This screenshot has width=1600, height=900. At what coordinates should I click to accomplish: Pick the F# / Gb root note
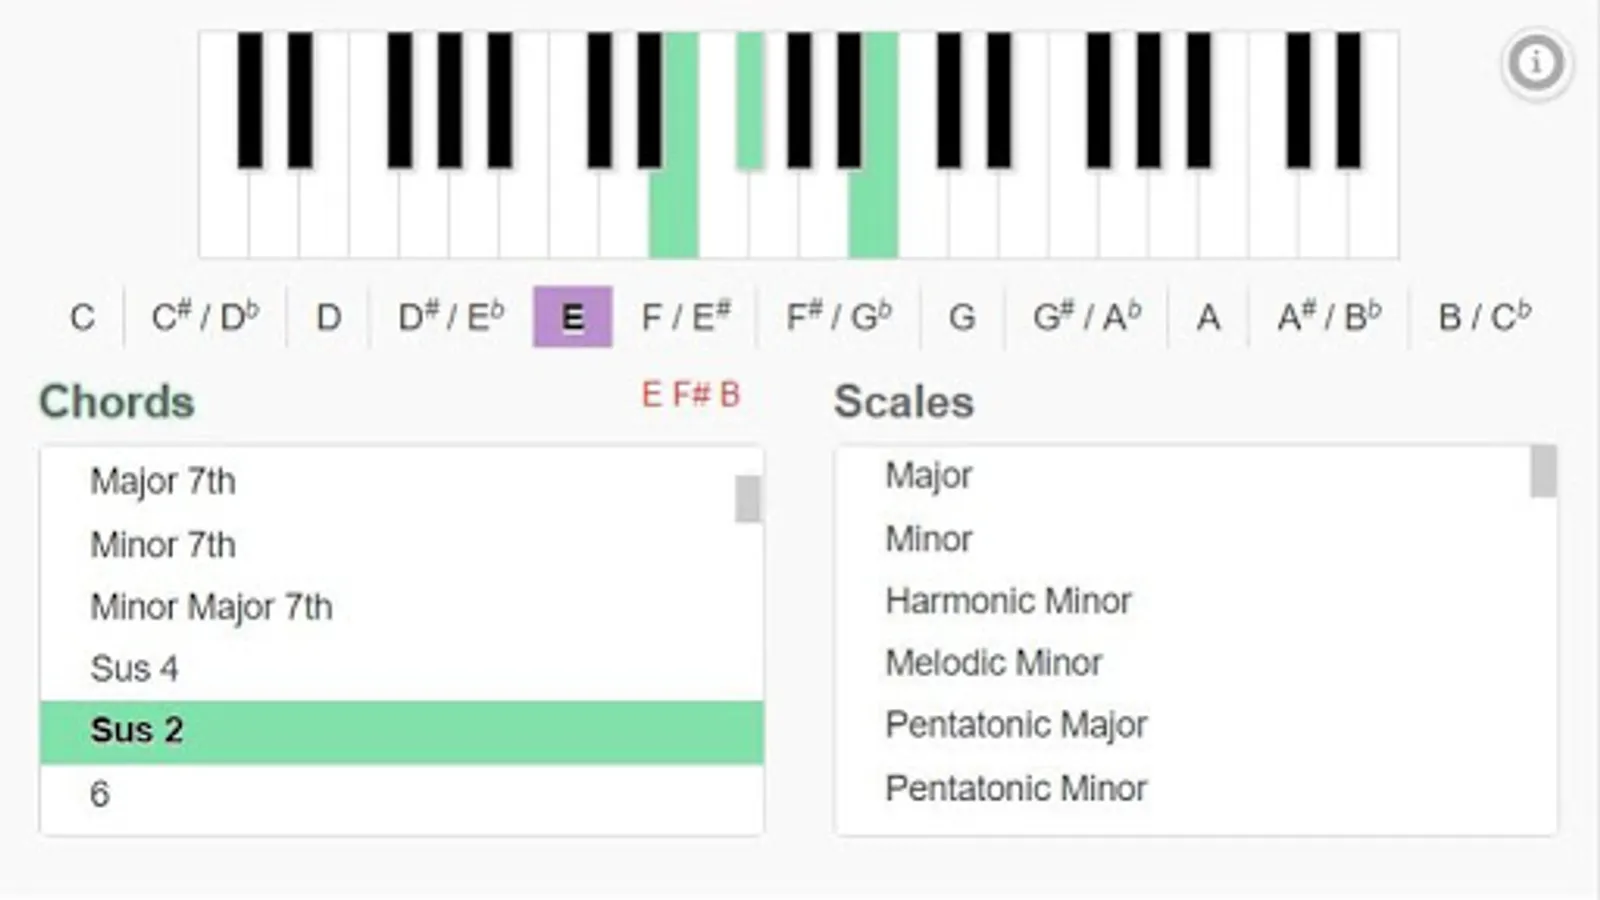pyautogui.click(x=838, y=318)
